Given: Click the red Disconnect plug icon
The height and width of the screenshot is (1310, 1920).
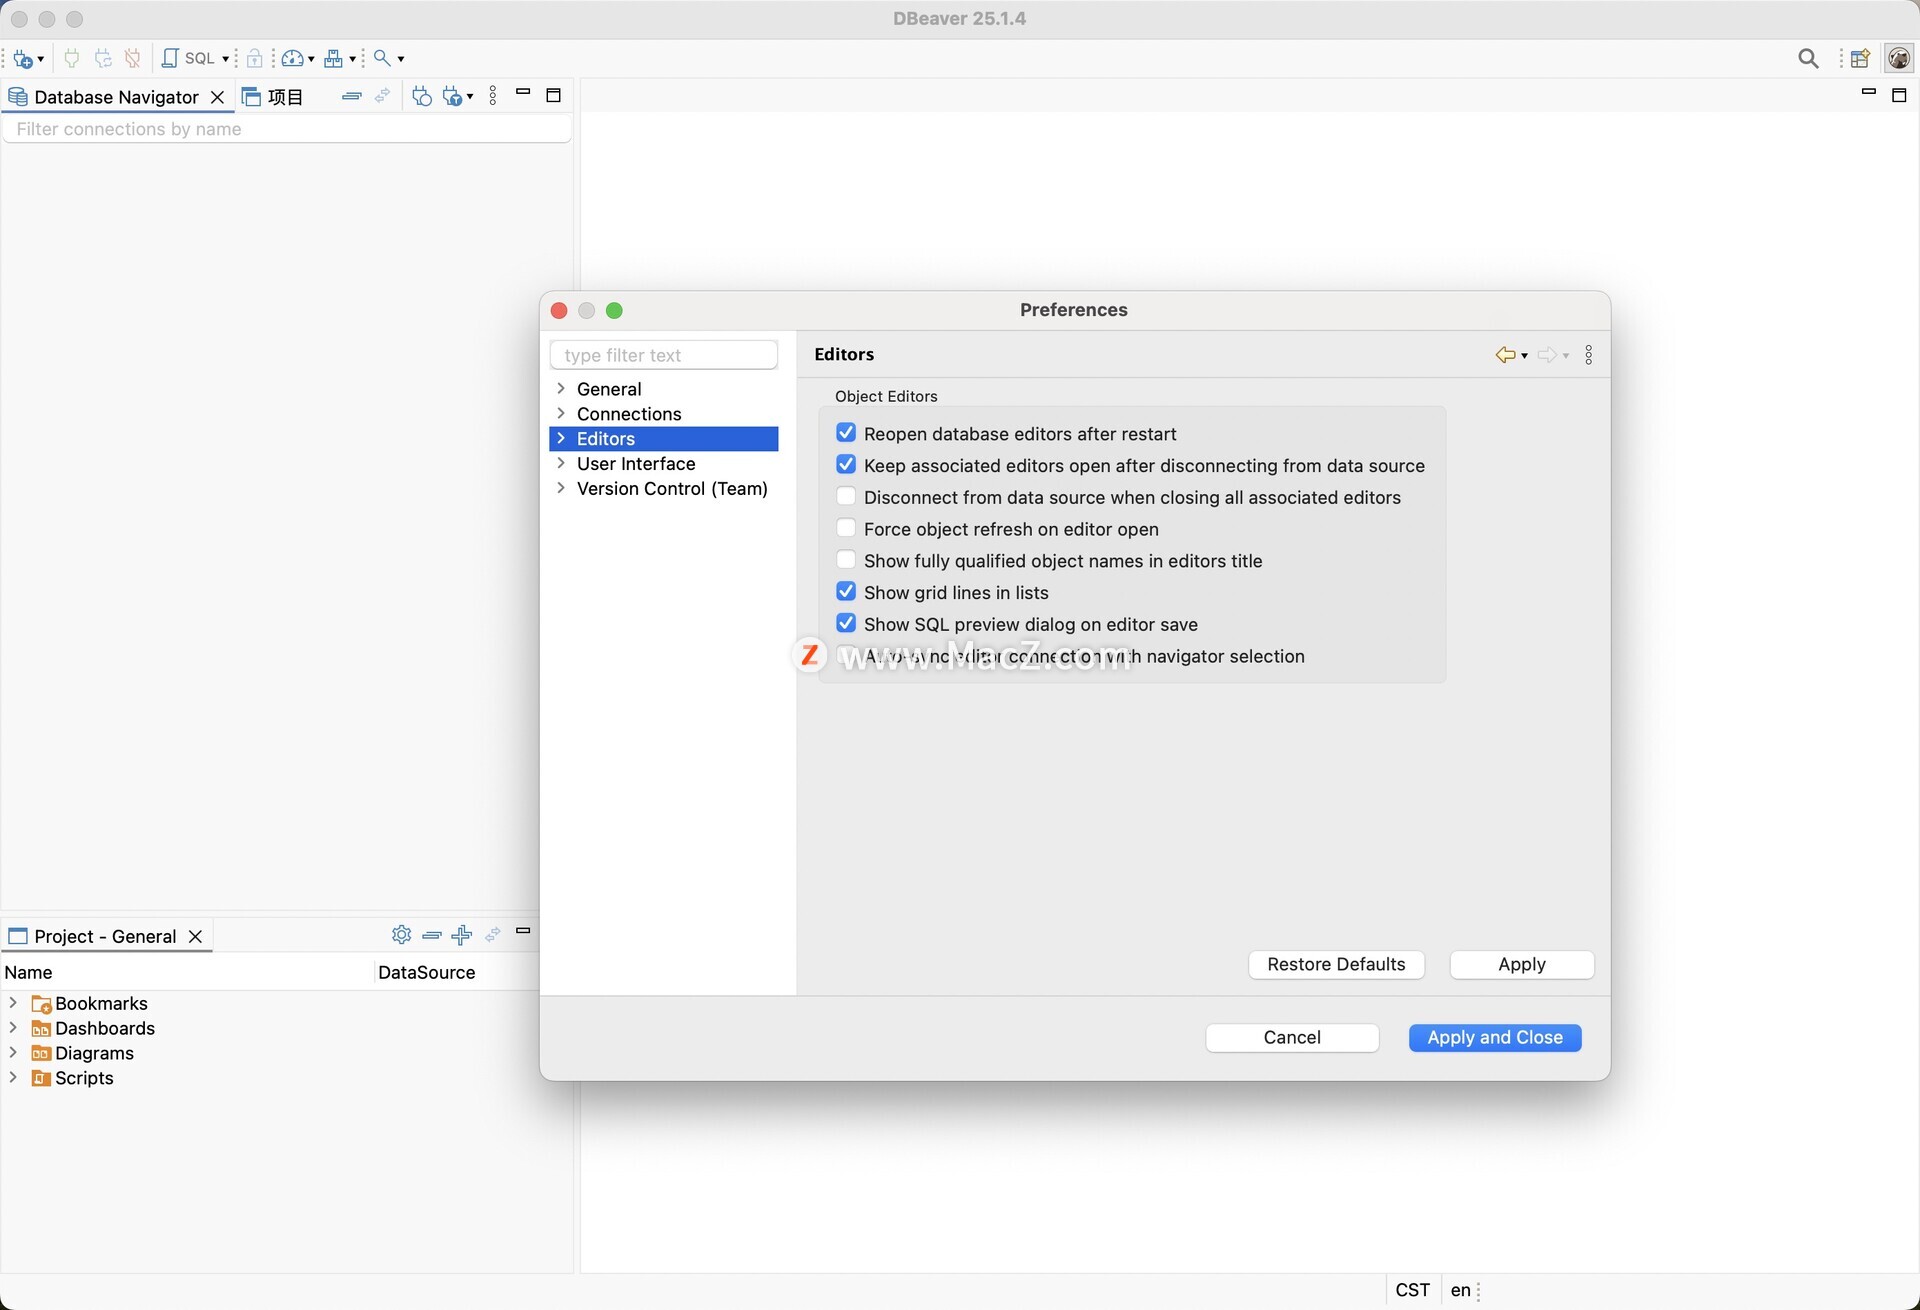Looking at the screenshot, I should [x=133, y=58].
